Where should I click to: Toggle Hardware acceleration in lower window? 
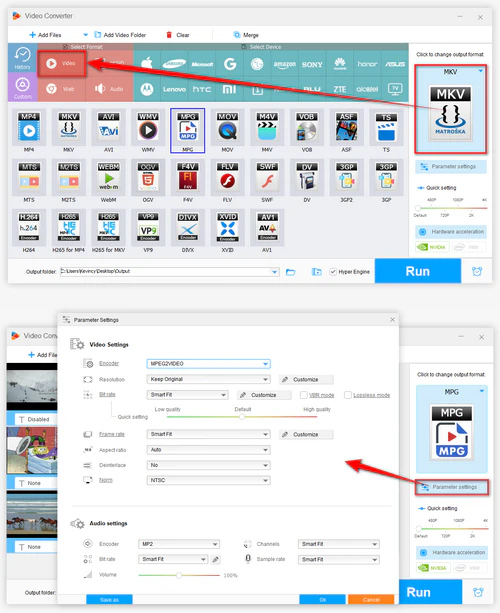click(452, 552)
